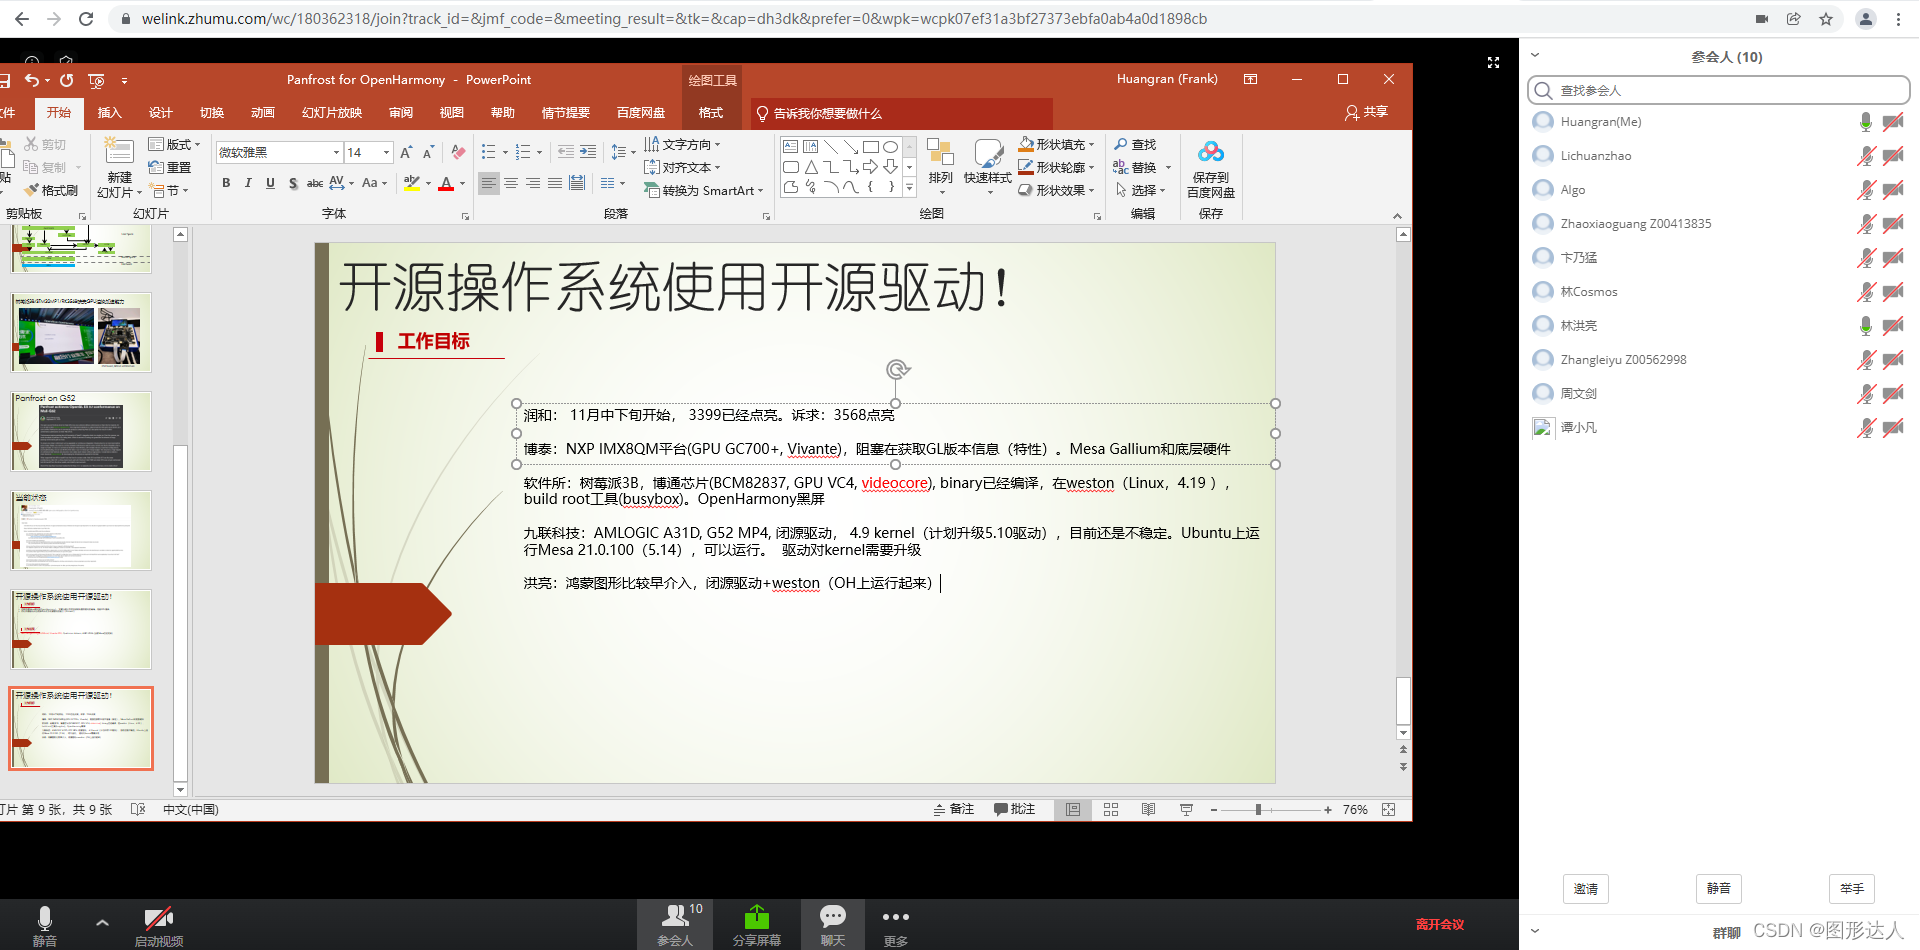Screen dimensions: 1920x950
Task: Apply yellow text highlight color
Action: [411, 183]
